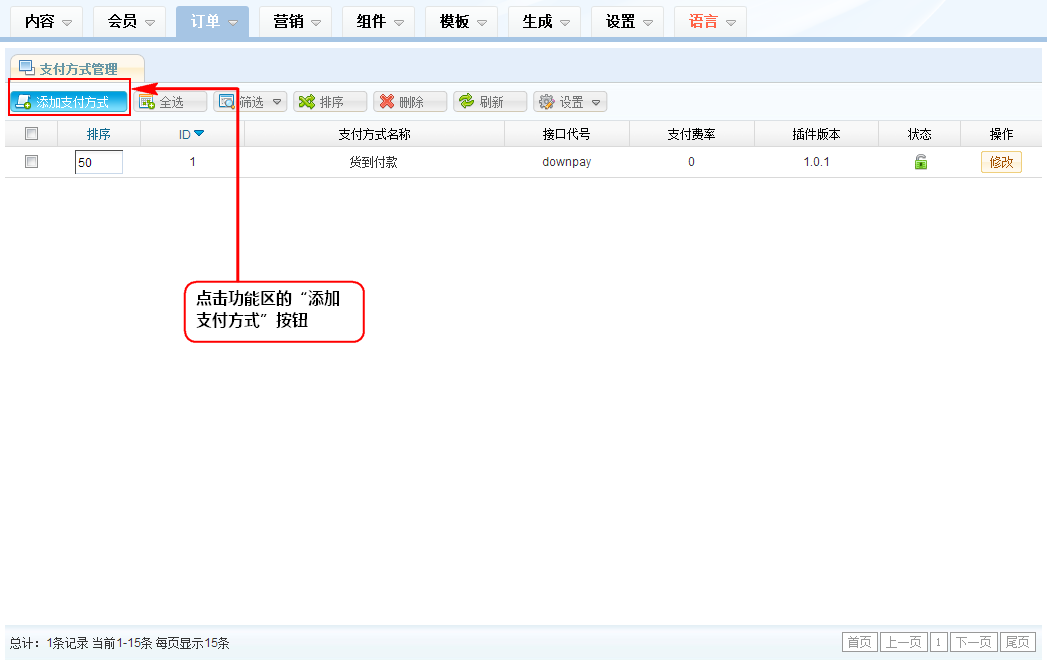Screen dimensions: 1047x662
Task: Click the sort order input field showing 50
Action: click(98, 162)
